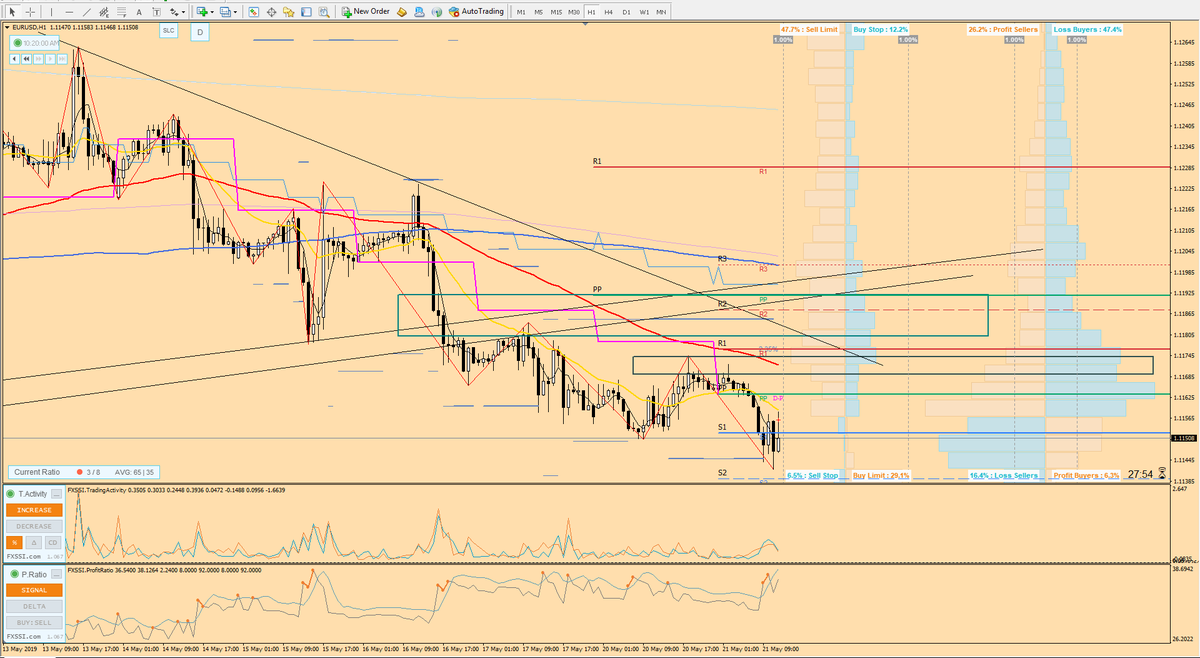This screenshot has width=1200, height=658.
Task: Open the P.Ratio panel menu button
Action: tap(56, 574)
